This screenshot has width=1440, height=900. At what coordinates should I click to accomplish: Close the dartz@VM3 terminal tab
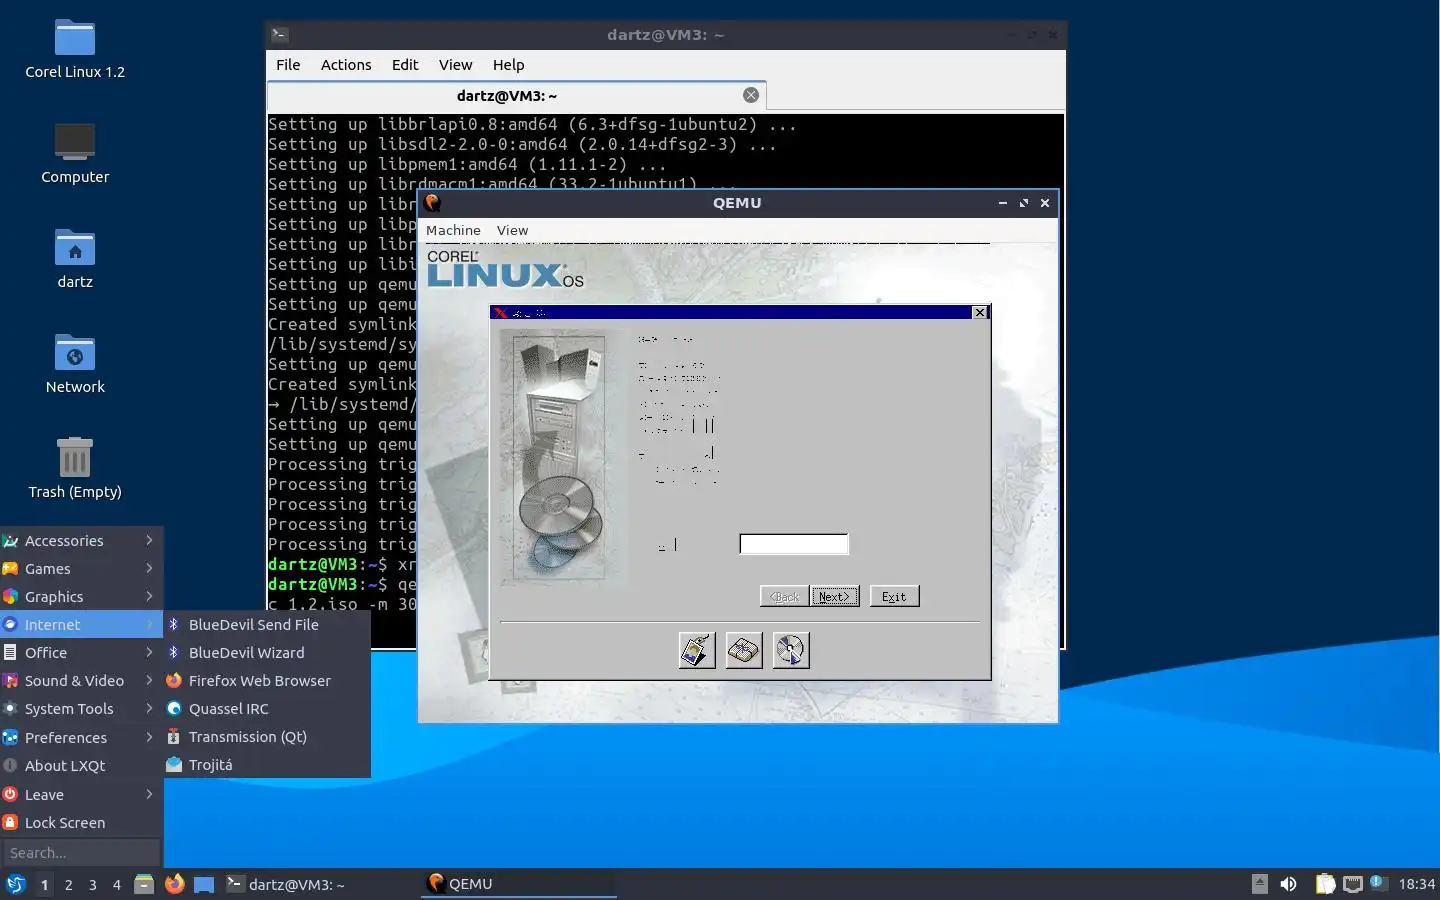[x=751, y=95]
